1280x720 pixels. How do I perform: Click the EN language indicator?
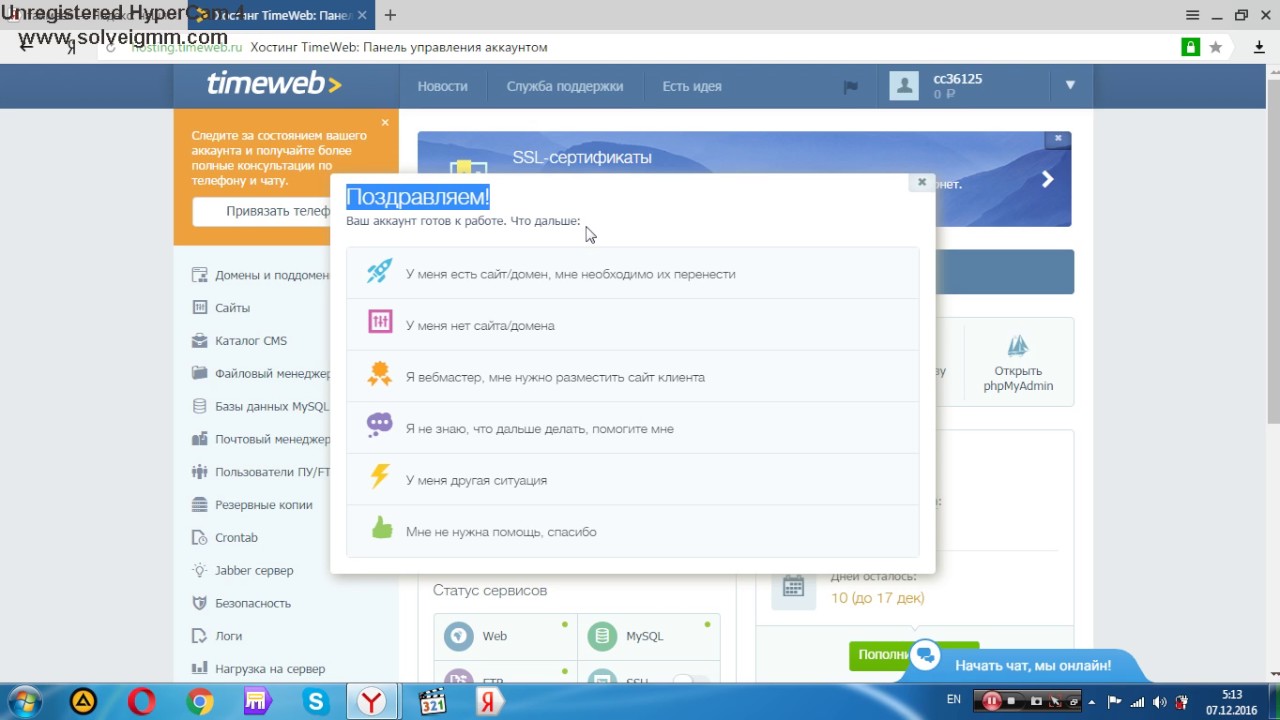(953, 700)
